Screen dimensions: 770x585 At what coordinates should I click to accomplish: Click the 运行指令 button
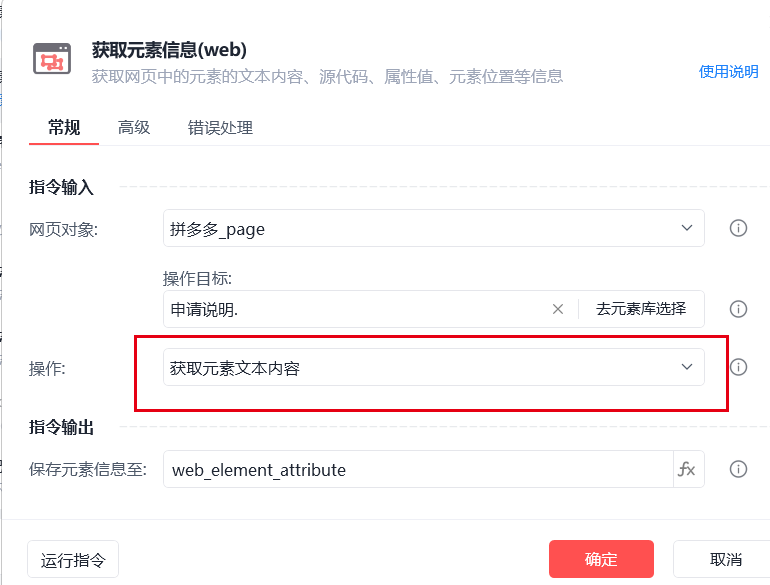73,559
